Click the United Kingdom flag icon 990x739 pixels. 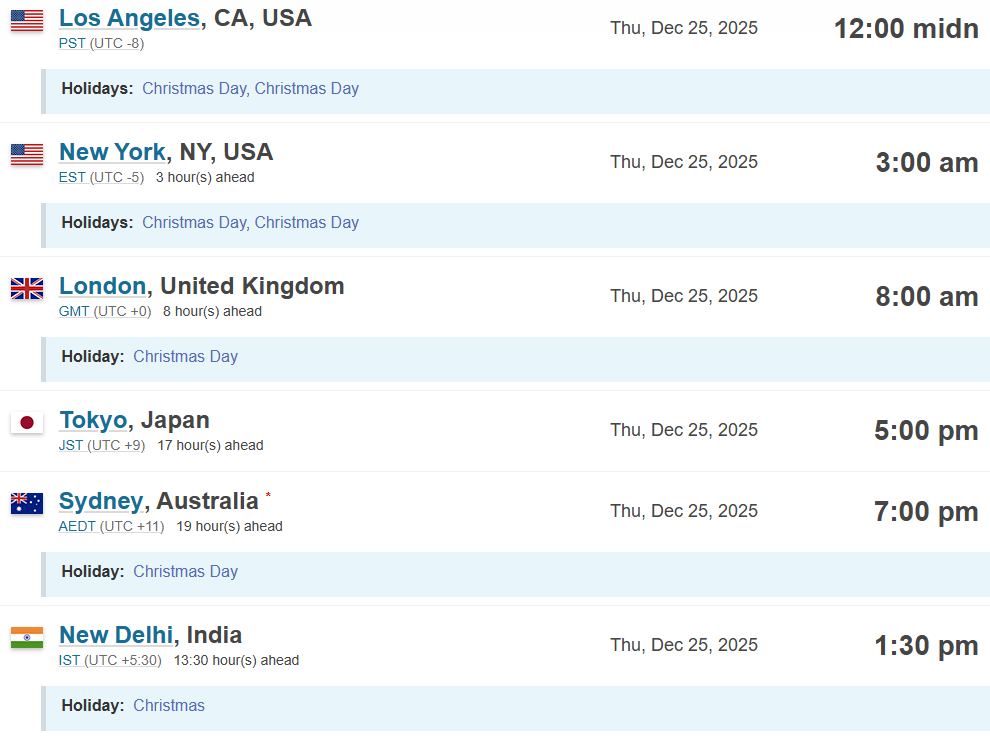tap(27, 288)
